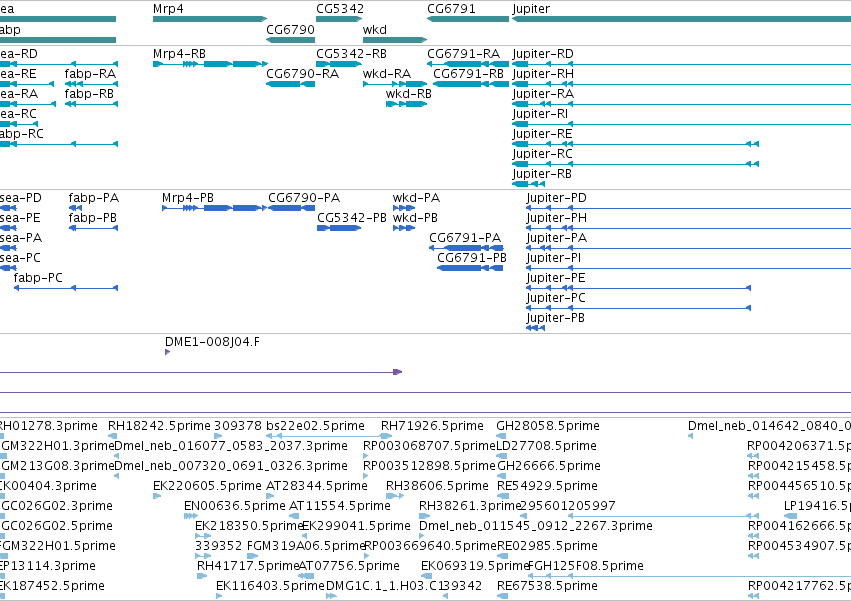Select the RE67538.5prime EST label
The image size is (851, 601).
pyautogui.click(x=547, y=586)
